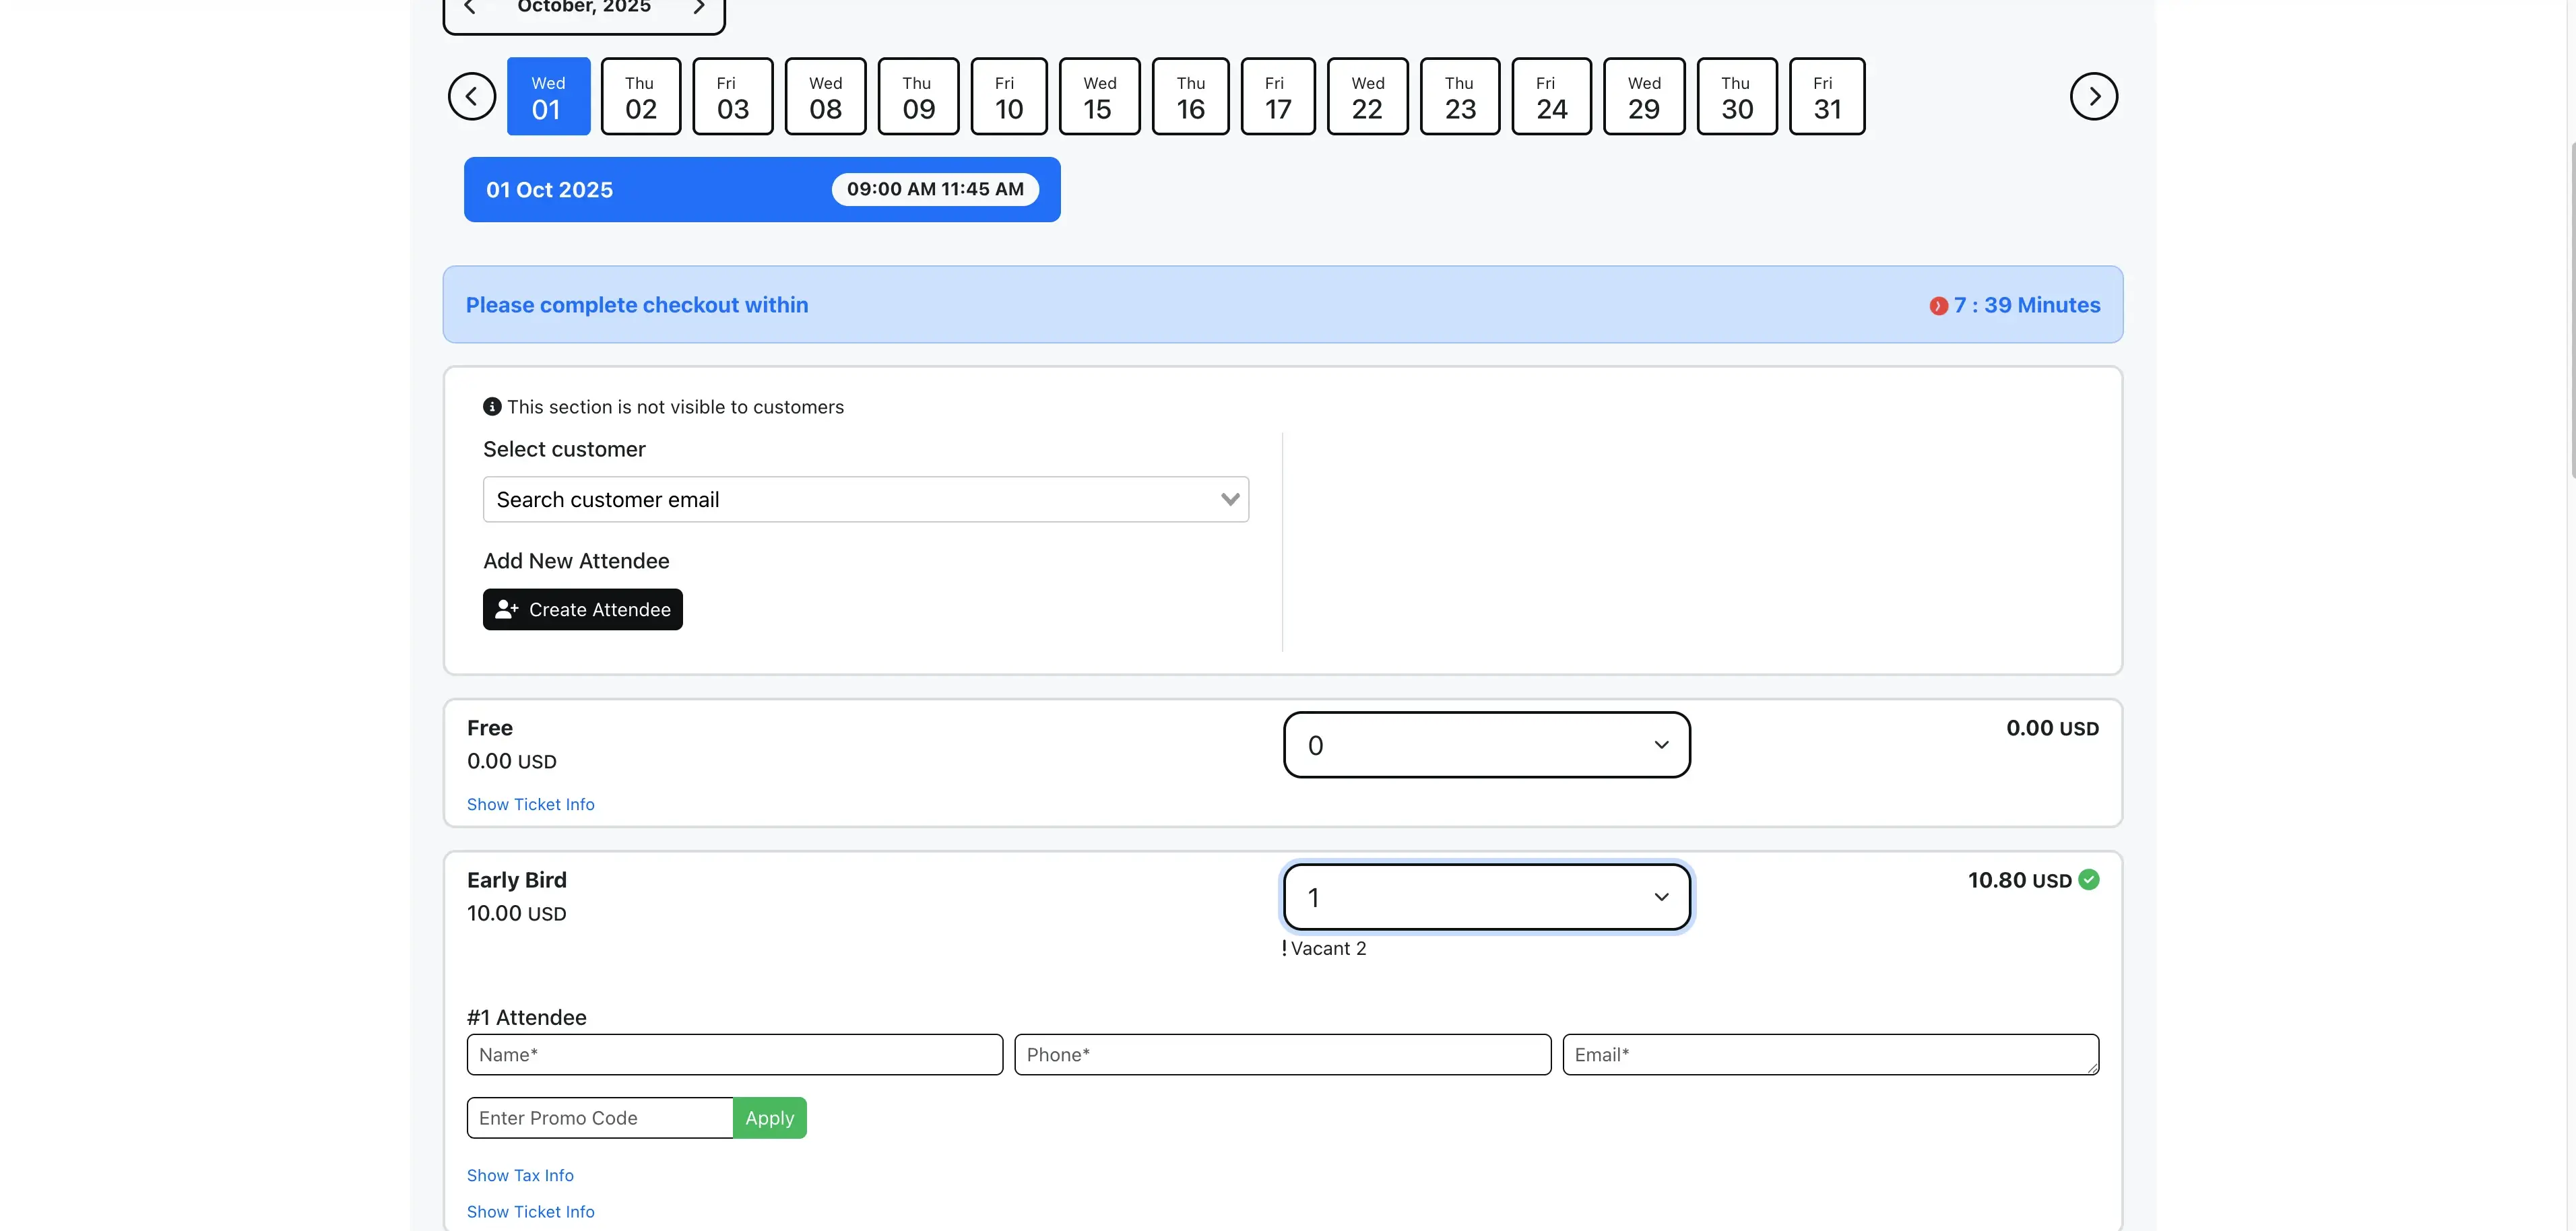The height and width of the screenshot is (1231, 2576).
Task: Click the Create Attendee button
Action: (x=582, y=609)
